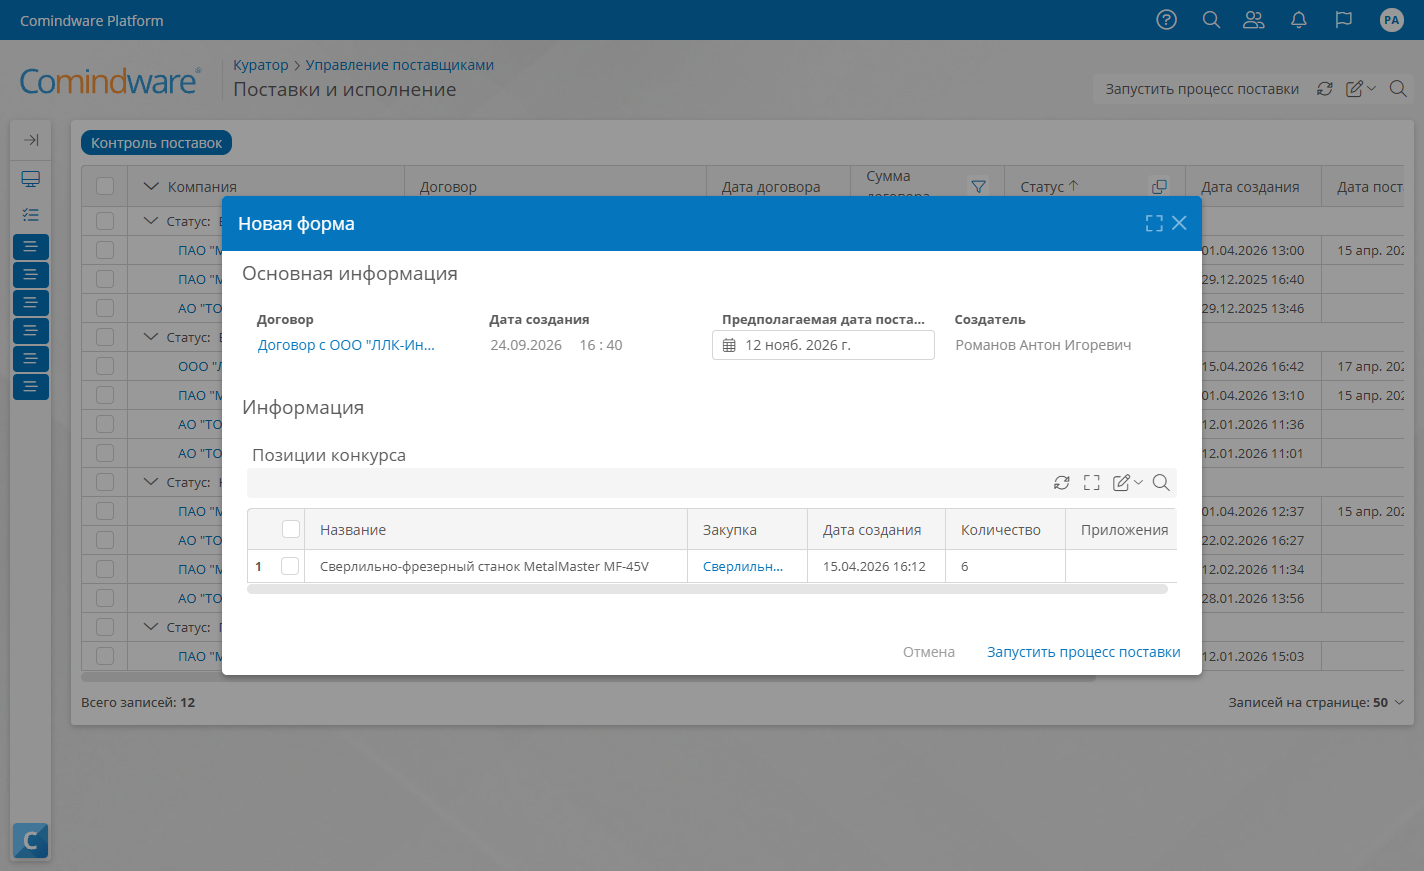Refresh the Позиции конкурса table
Screen dimensions: 1424x871
click(1062, 483)
